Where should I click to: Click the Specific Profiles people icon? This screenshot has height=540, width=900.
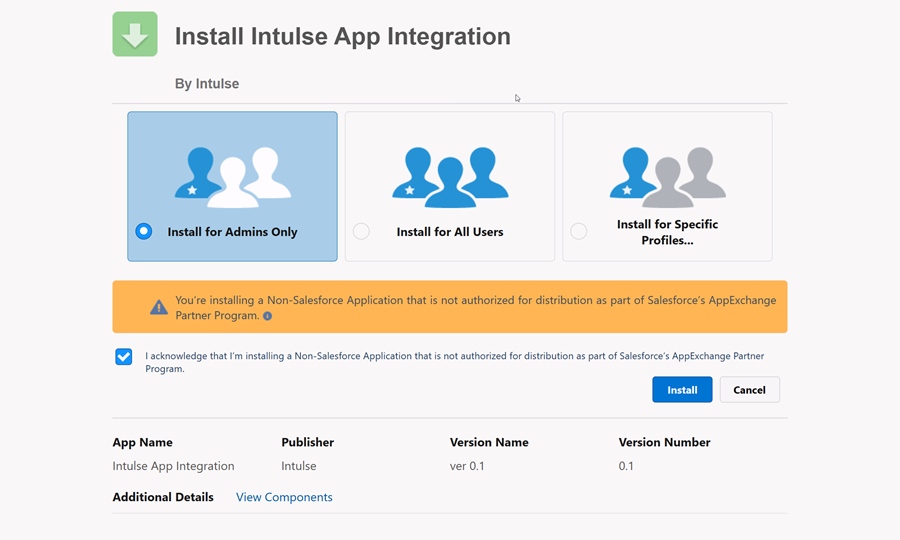668,177
